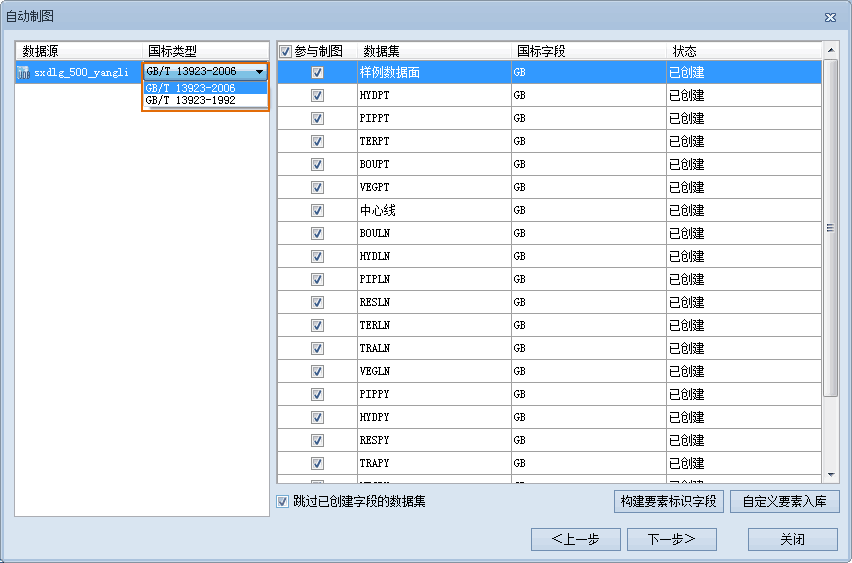Uncheck the PIPPT row checkbox
Image resolution: width=852 pixels, height=563 pixels.
[317, 118]
